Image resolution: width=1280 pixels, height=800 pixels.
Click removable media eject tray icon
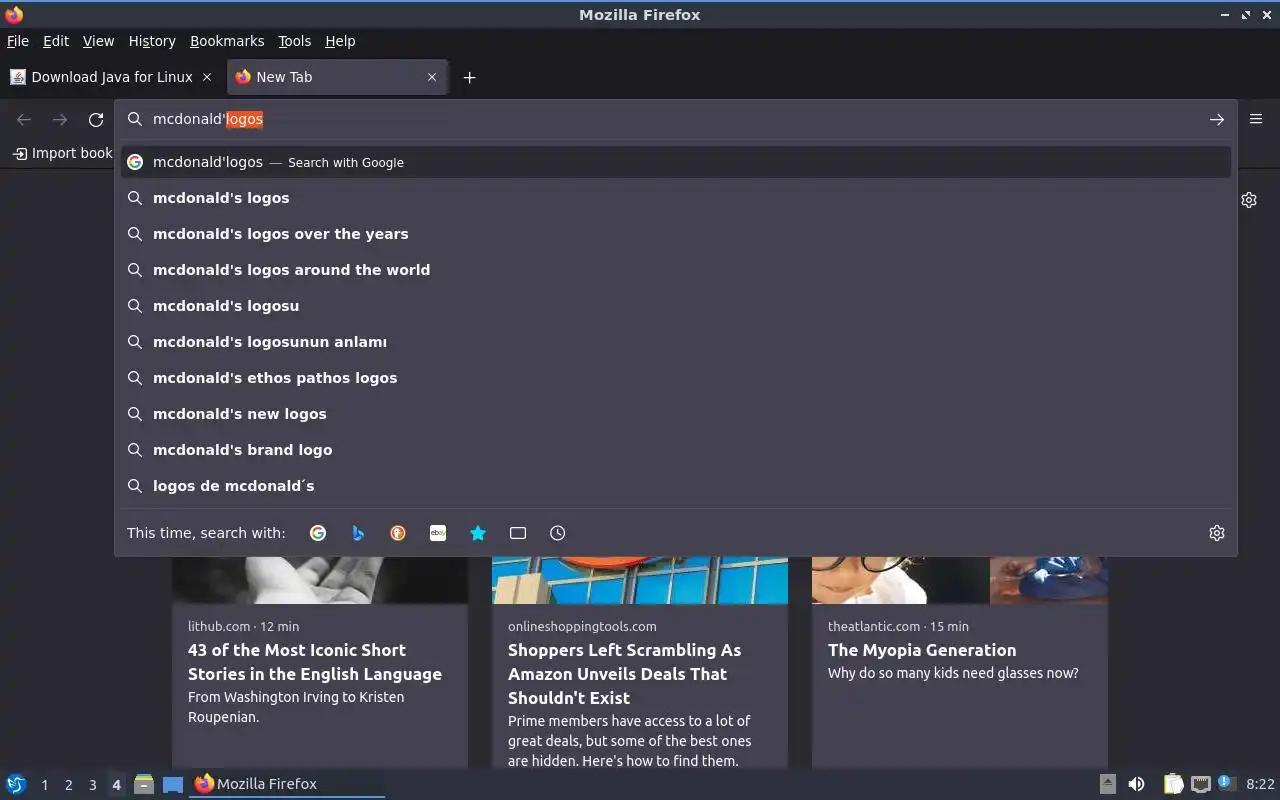tap(1108, 784)
